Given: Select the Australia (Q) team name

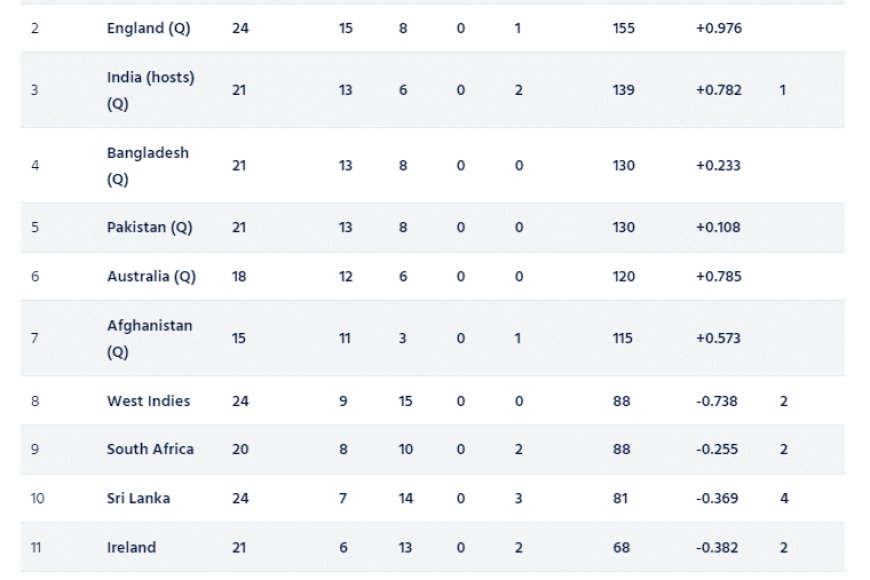Looking at the screenshot, I should pos(151,276).
